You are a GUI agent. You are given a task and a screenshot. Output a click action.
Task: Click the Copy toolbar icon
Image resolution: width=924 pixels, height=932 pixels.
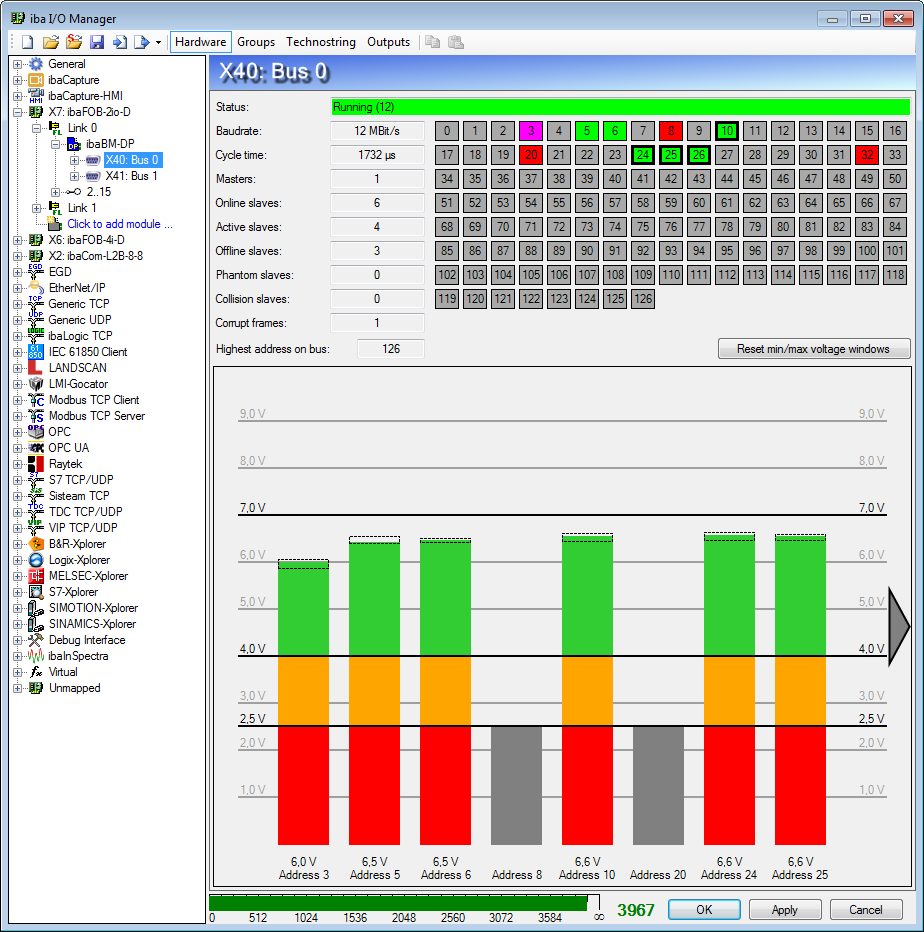[x=432, y=42]
